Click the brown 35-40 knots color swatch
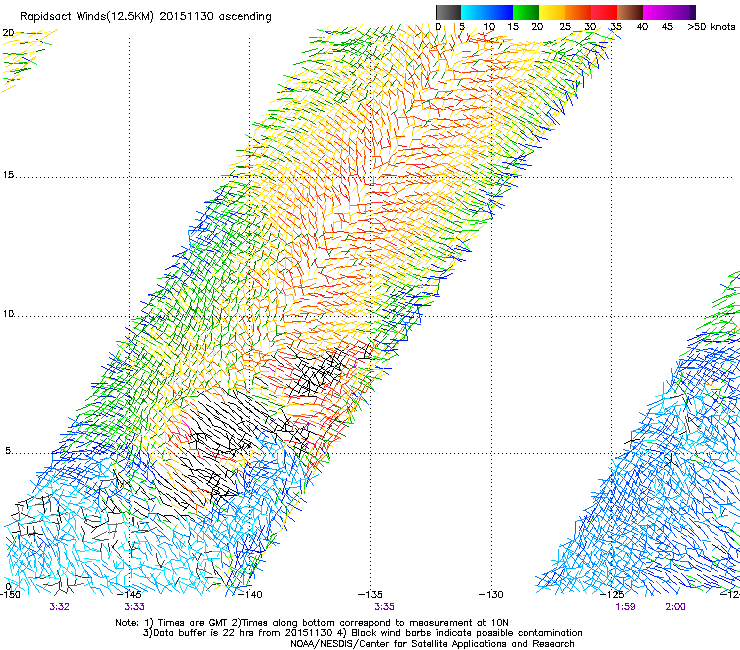Viewport: 740px width, 650px height. pyautogui.click(x=630, y=12)
